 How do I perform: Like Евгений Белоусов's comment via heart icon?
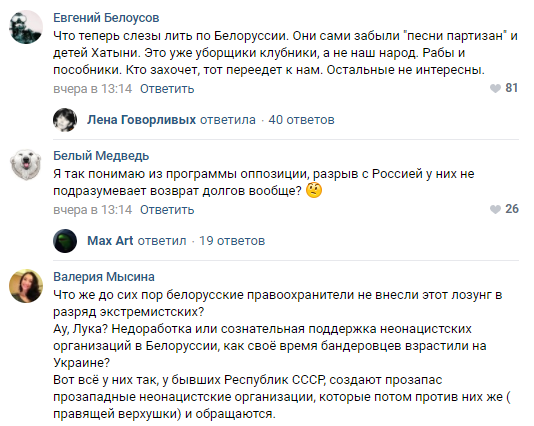(x=495, y=89)
